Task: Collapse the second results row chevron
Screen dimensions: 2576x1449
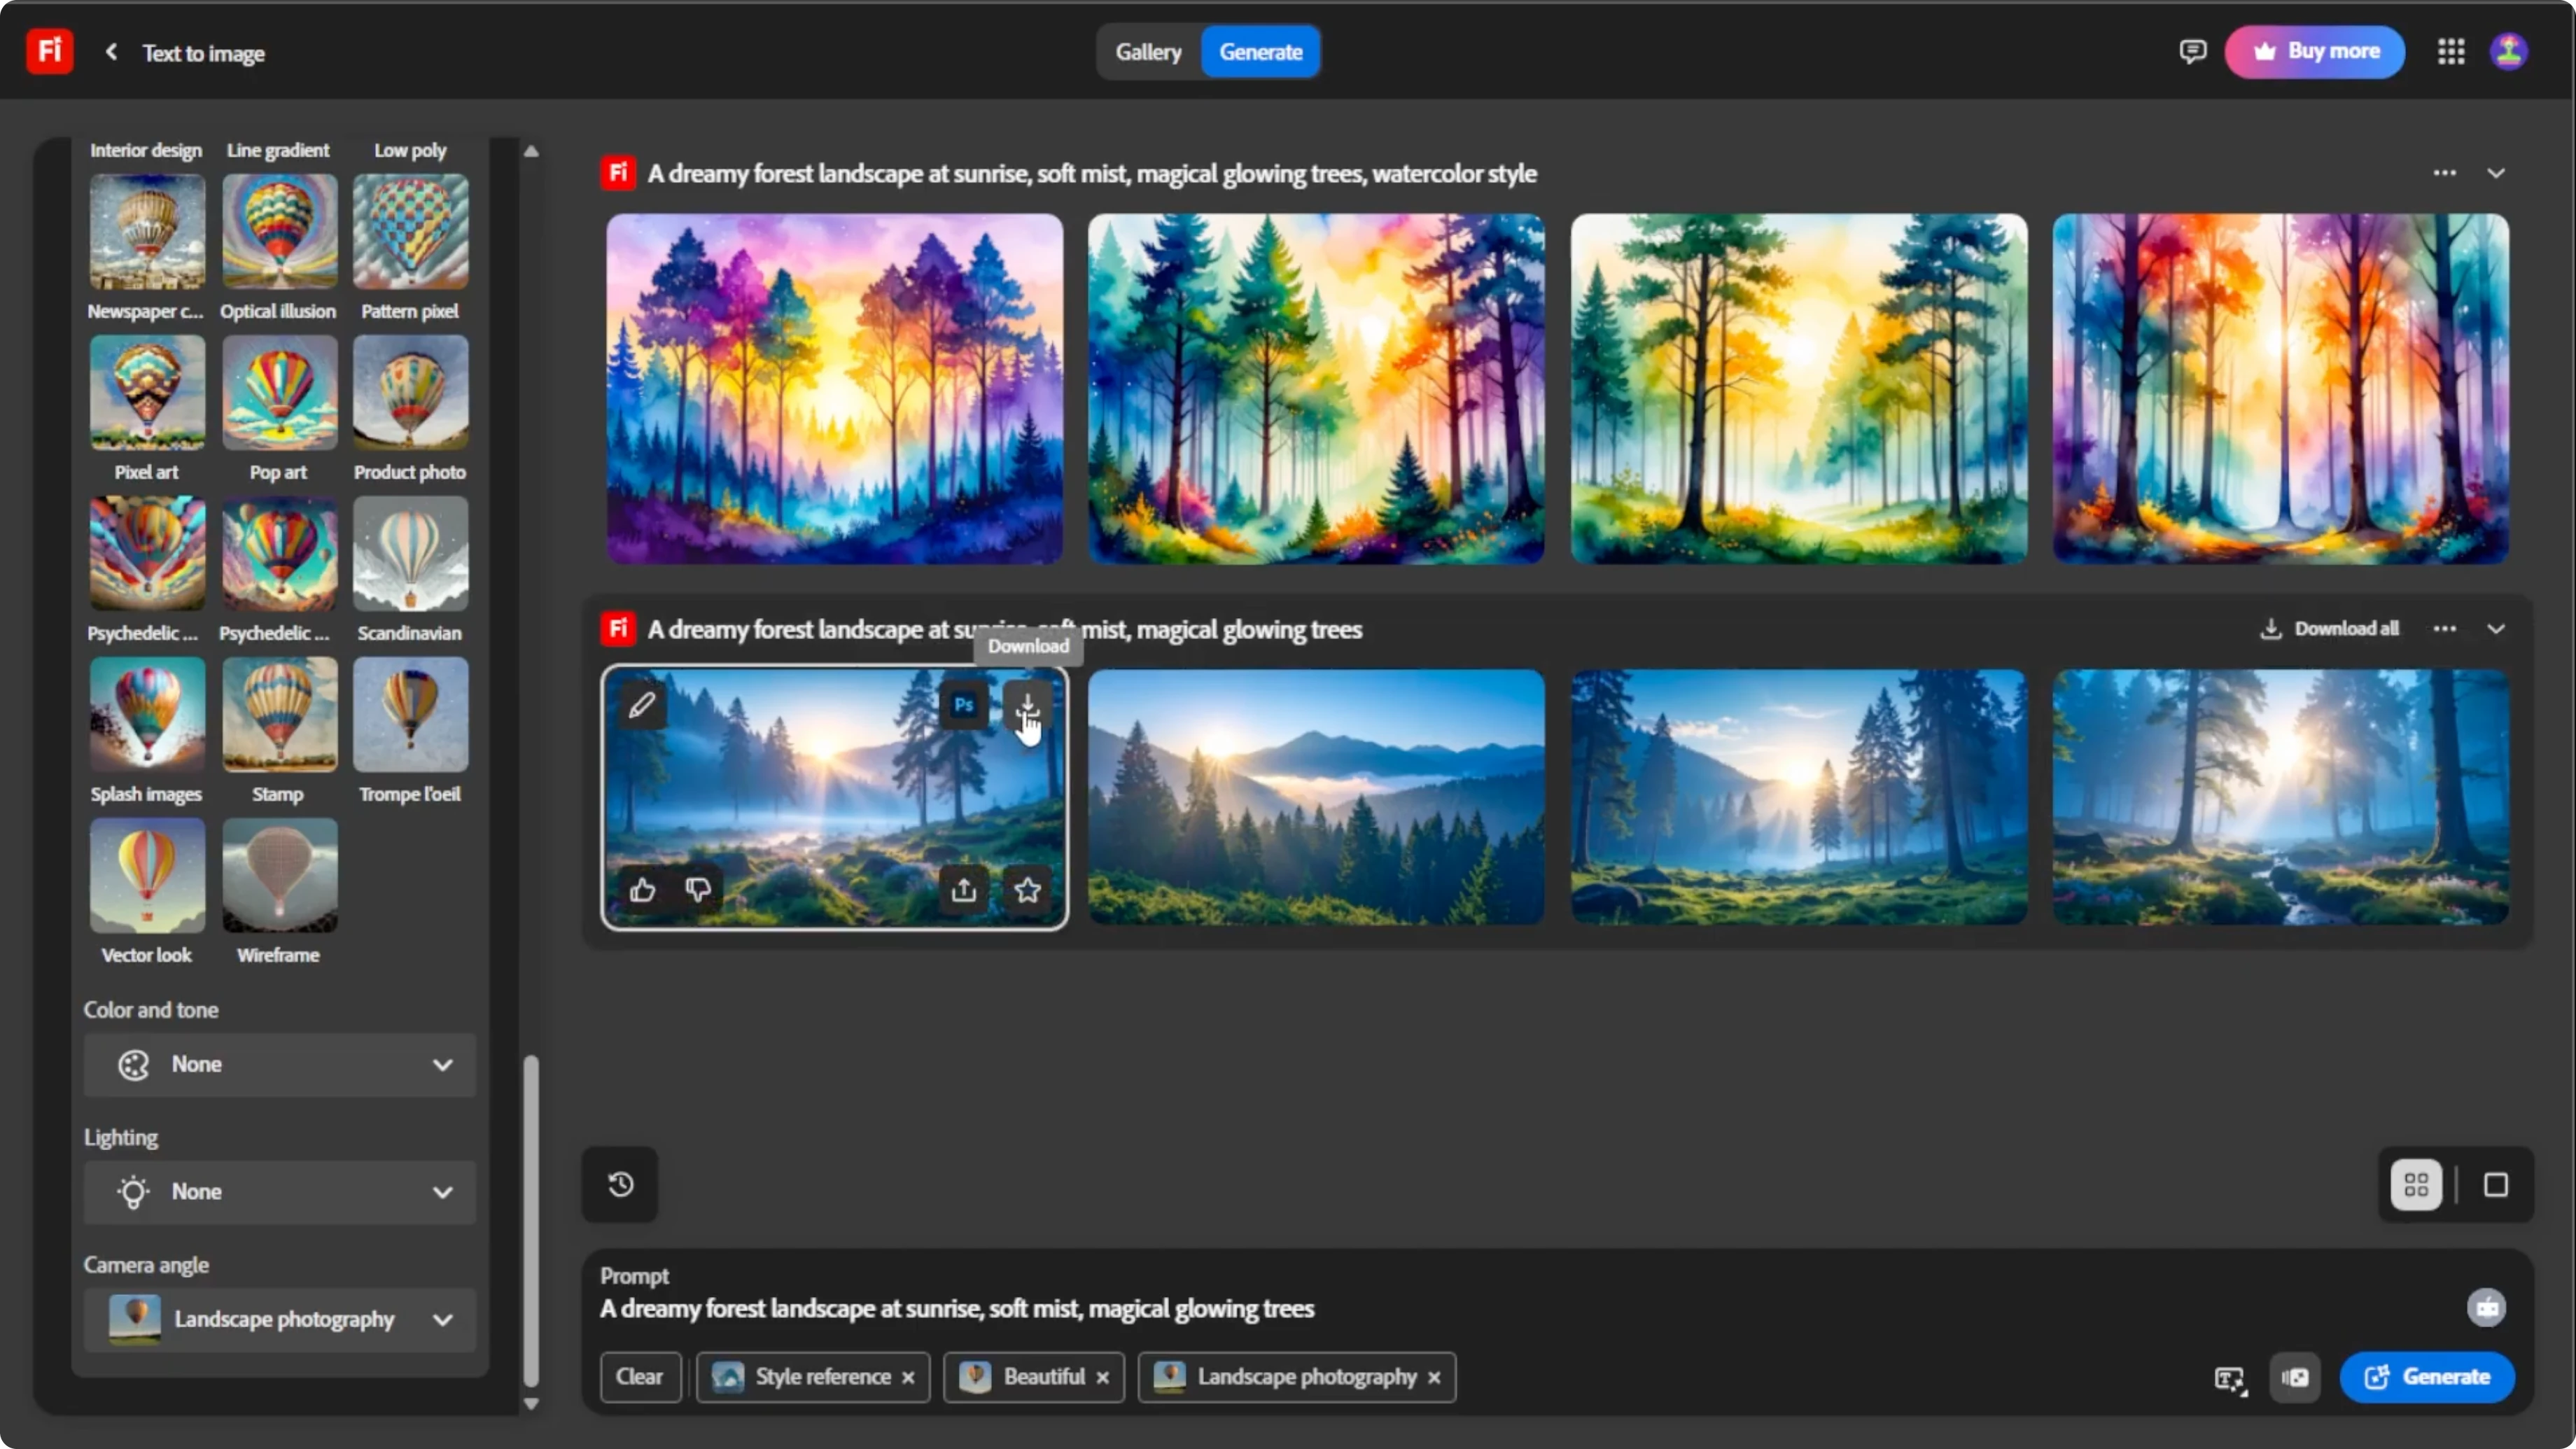Action: (x=2495, y=629)
